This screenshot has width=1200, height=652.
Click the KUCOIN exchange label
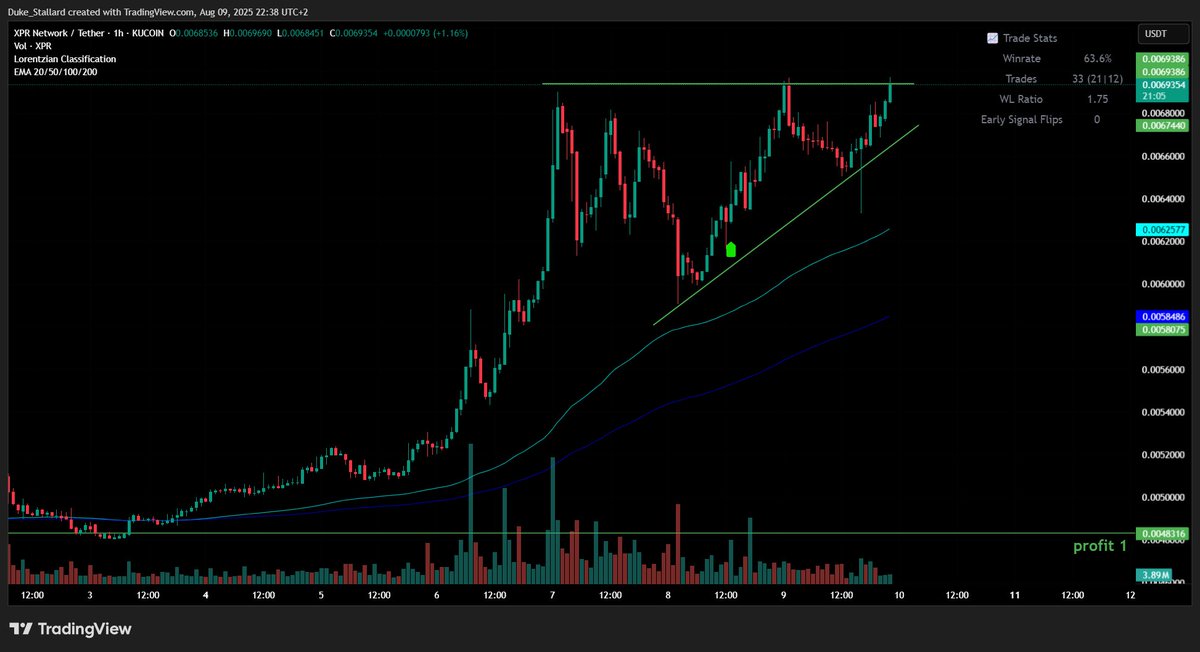pyautogui.click(x=149, y=33)
